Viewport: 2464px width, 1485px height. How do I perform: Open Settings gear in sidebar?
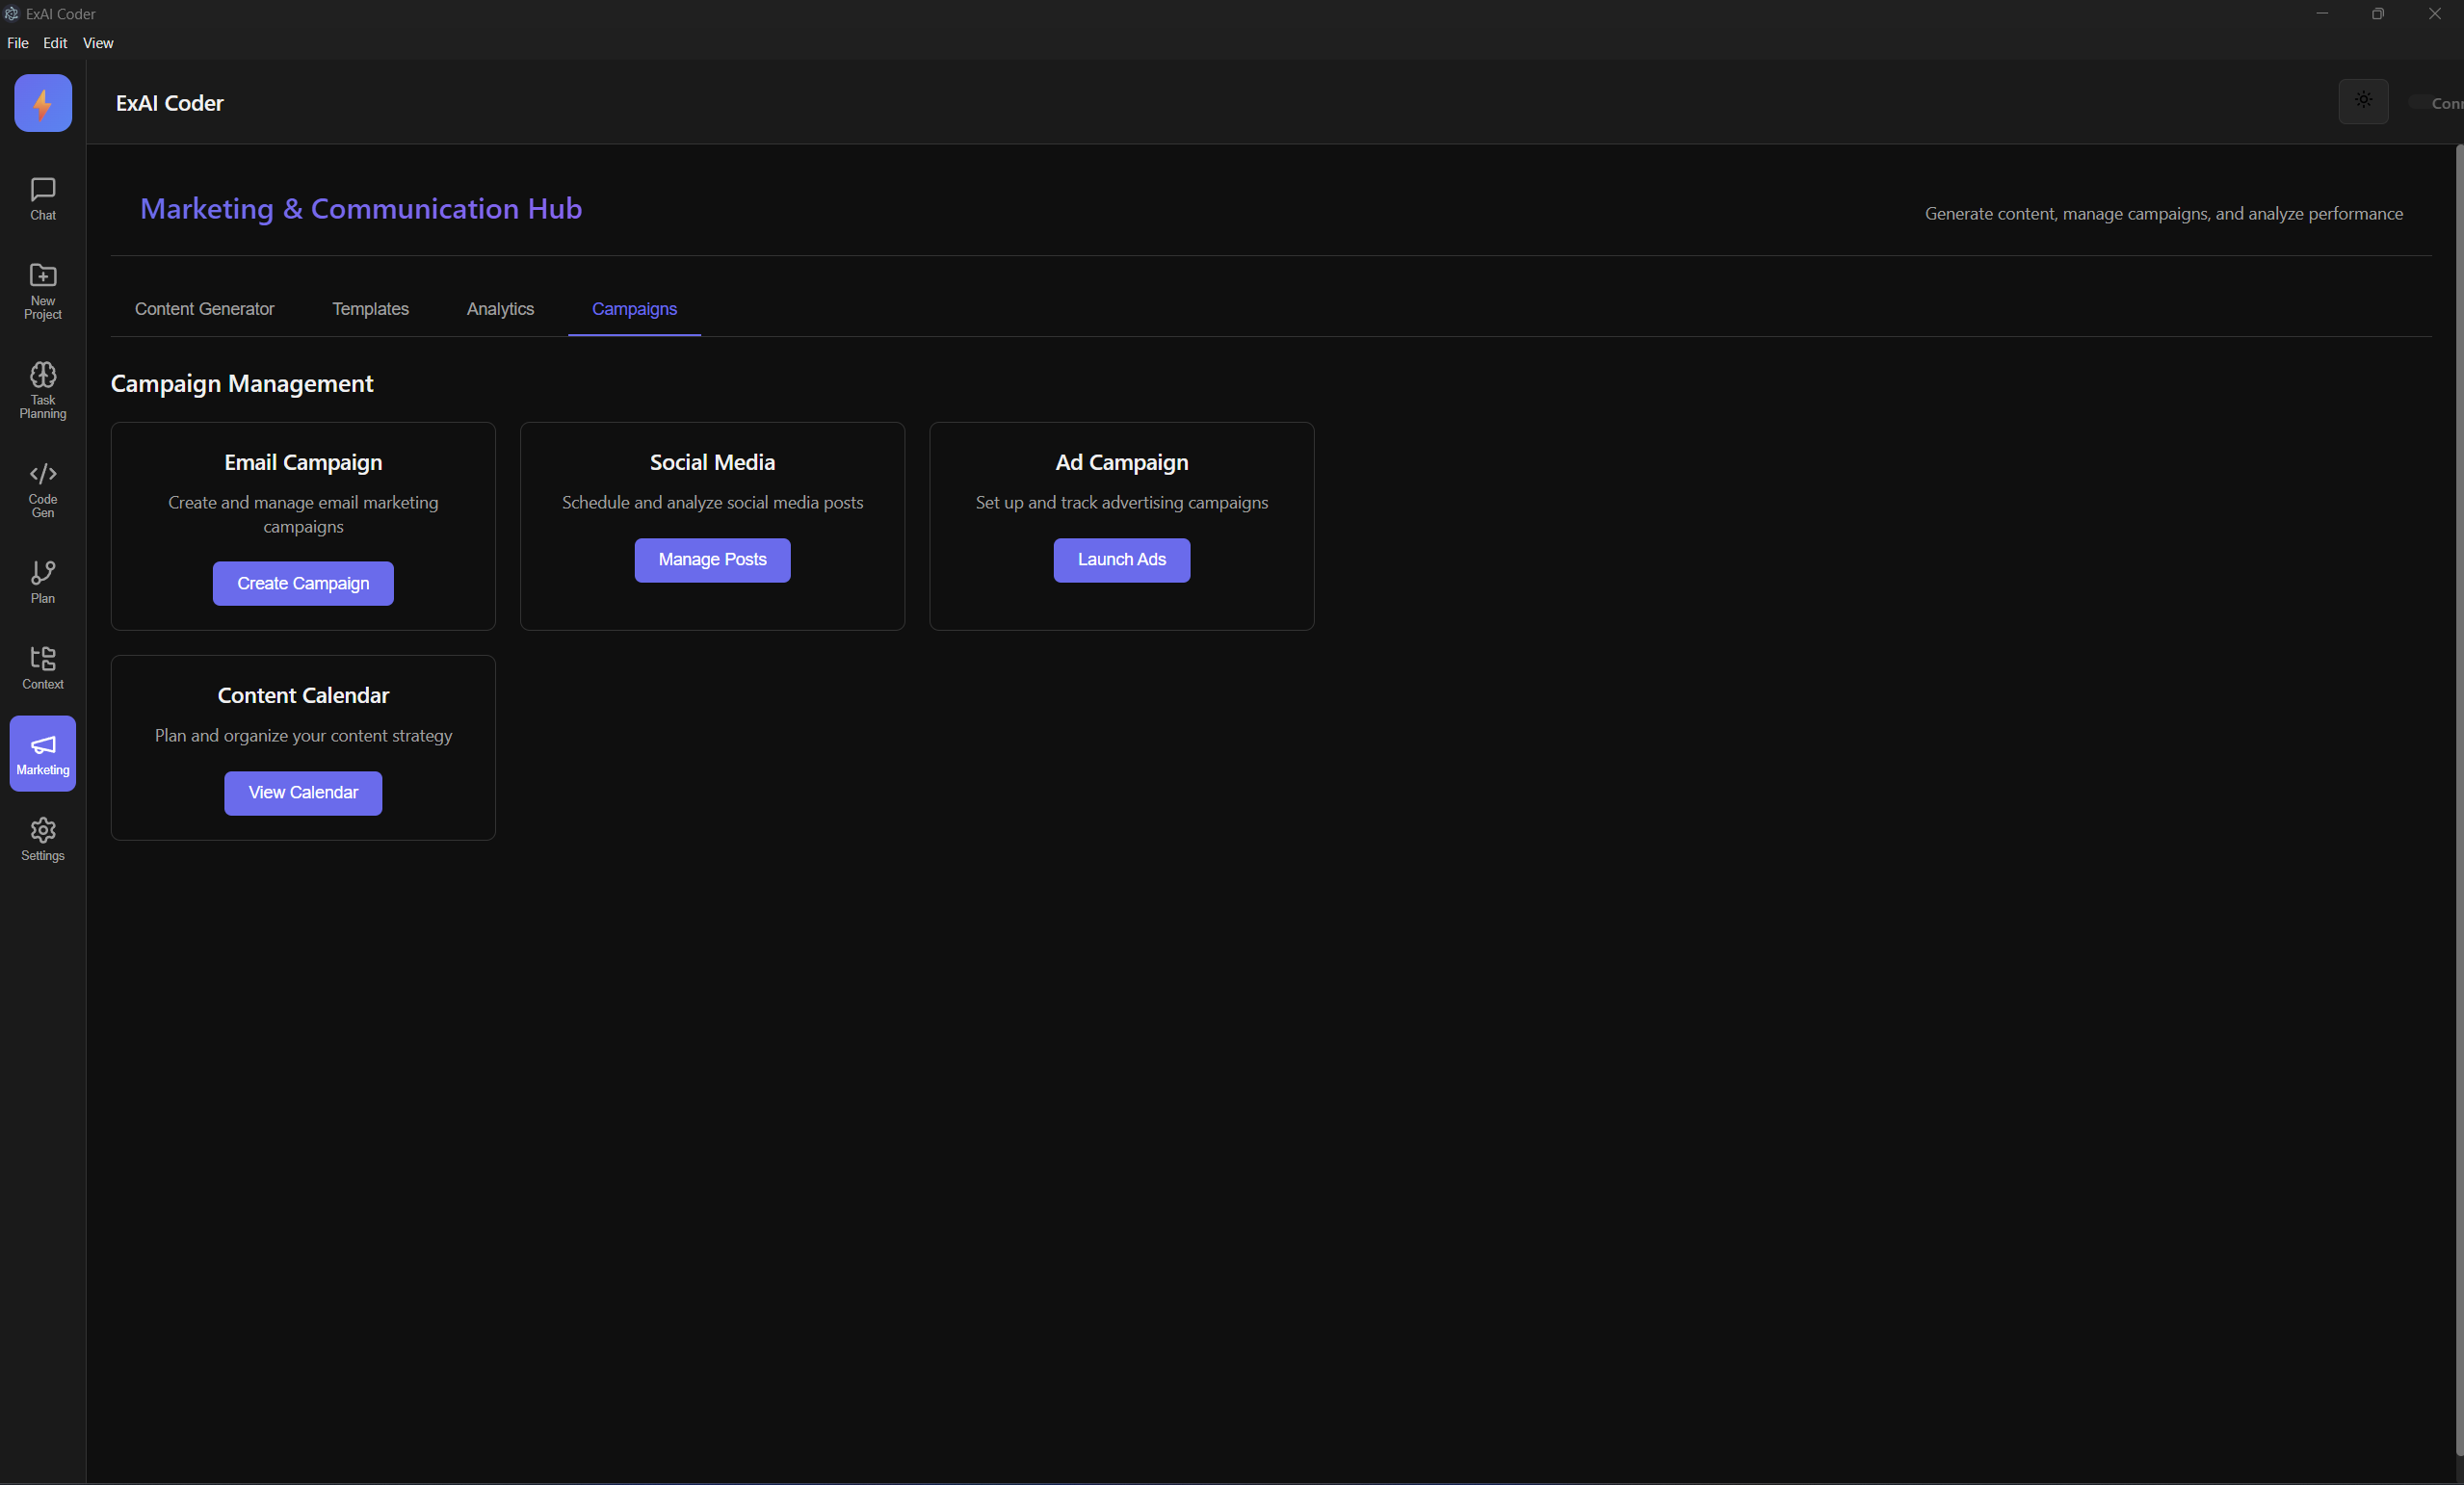pos(42,838)
